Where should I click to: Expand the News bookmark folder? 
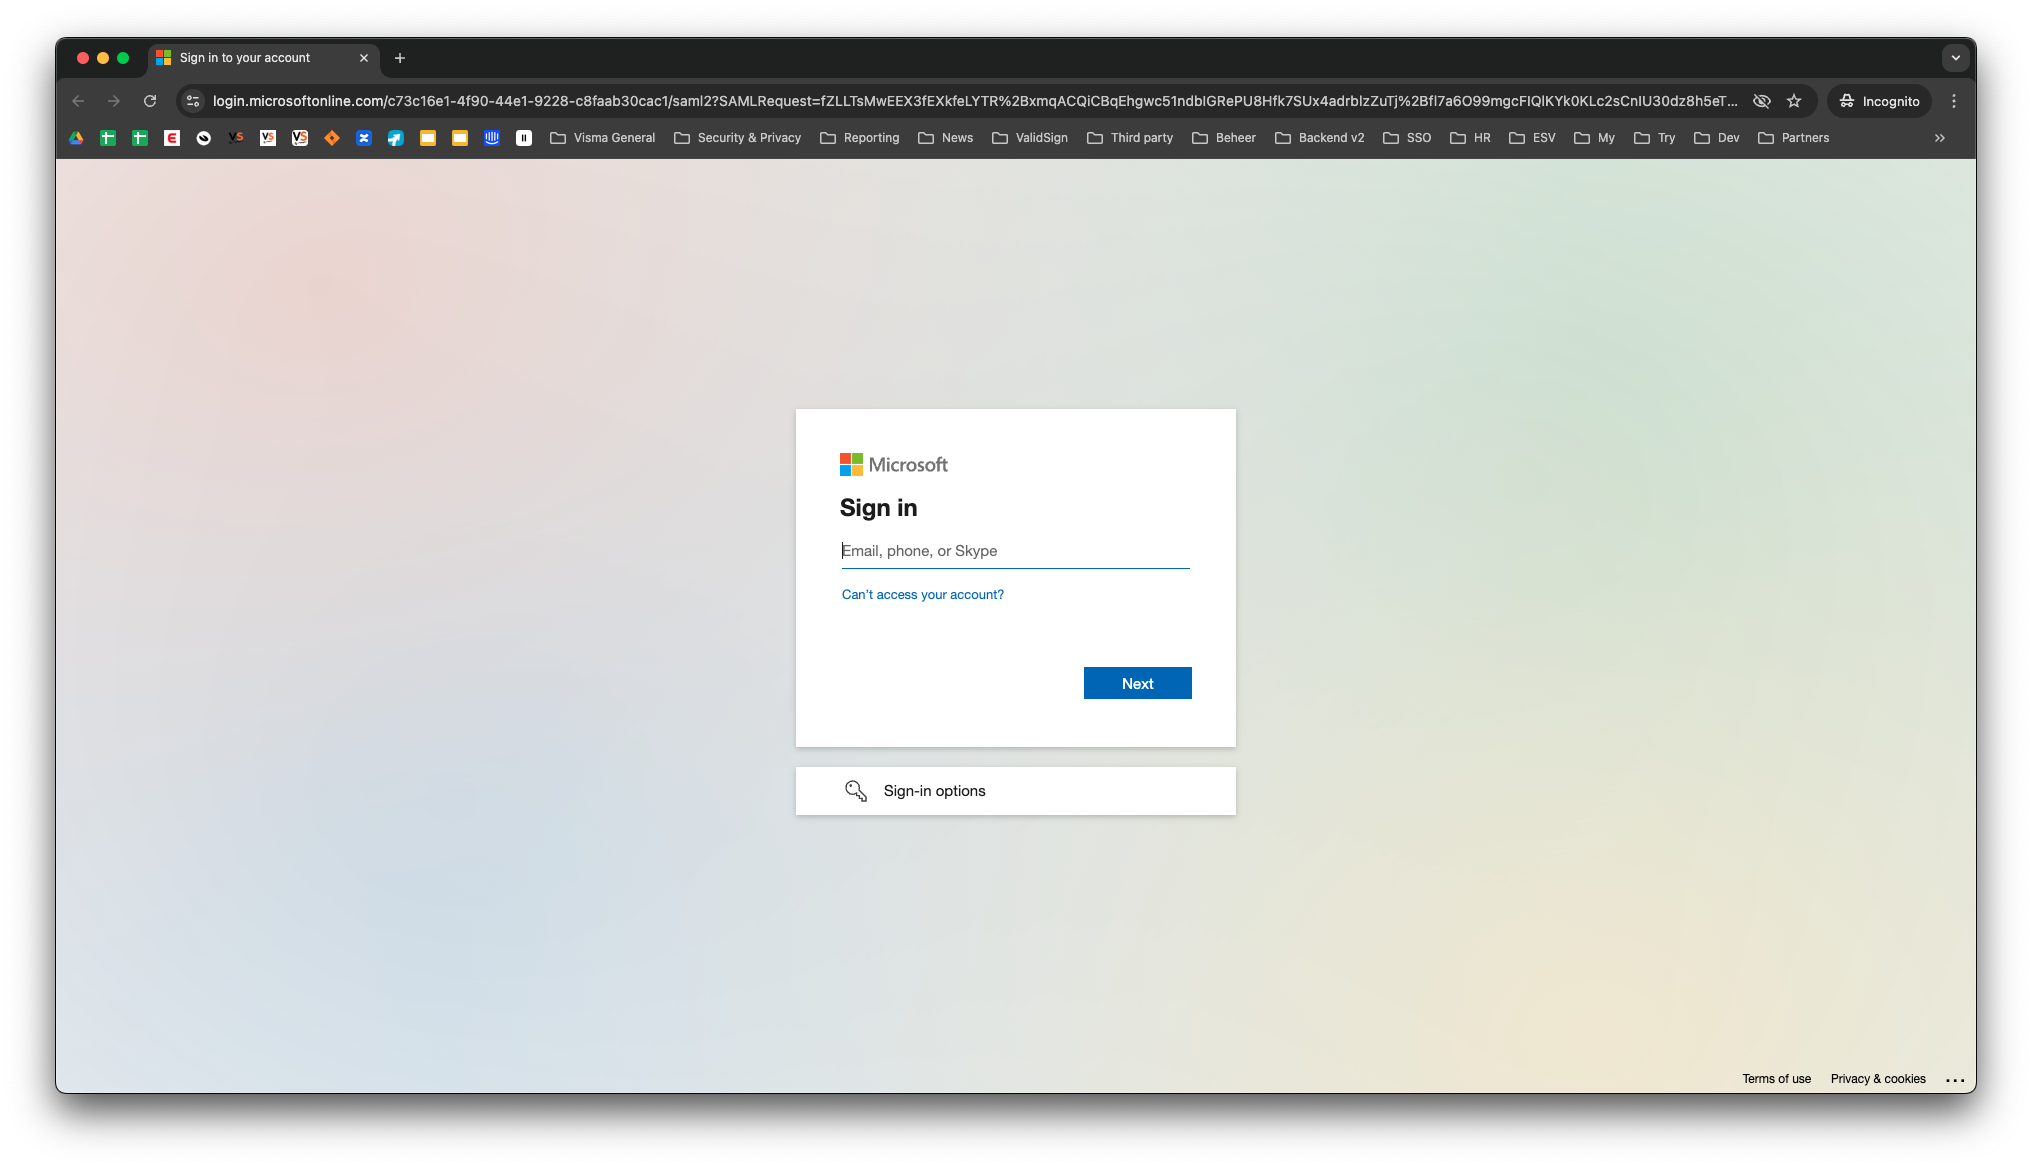pyautogui.click(x=946, y=138)
